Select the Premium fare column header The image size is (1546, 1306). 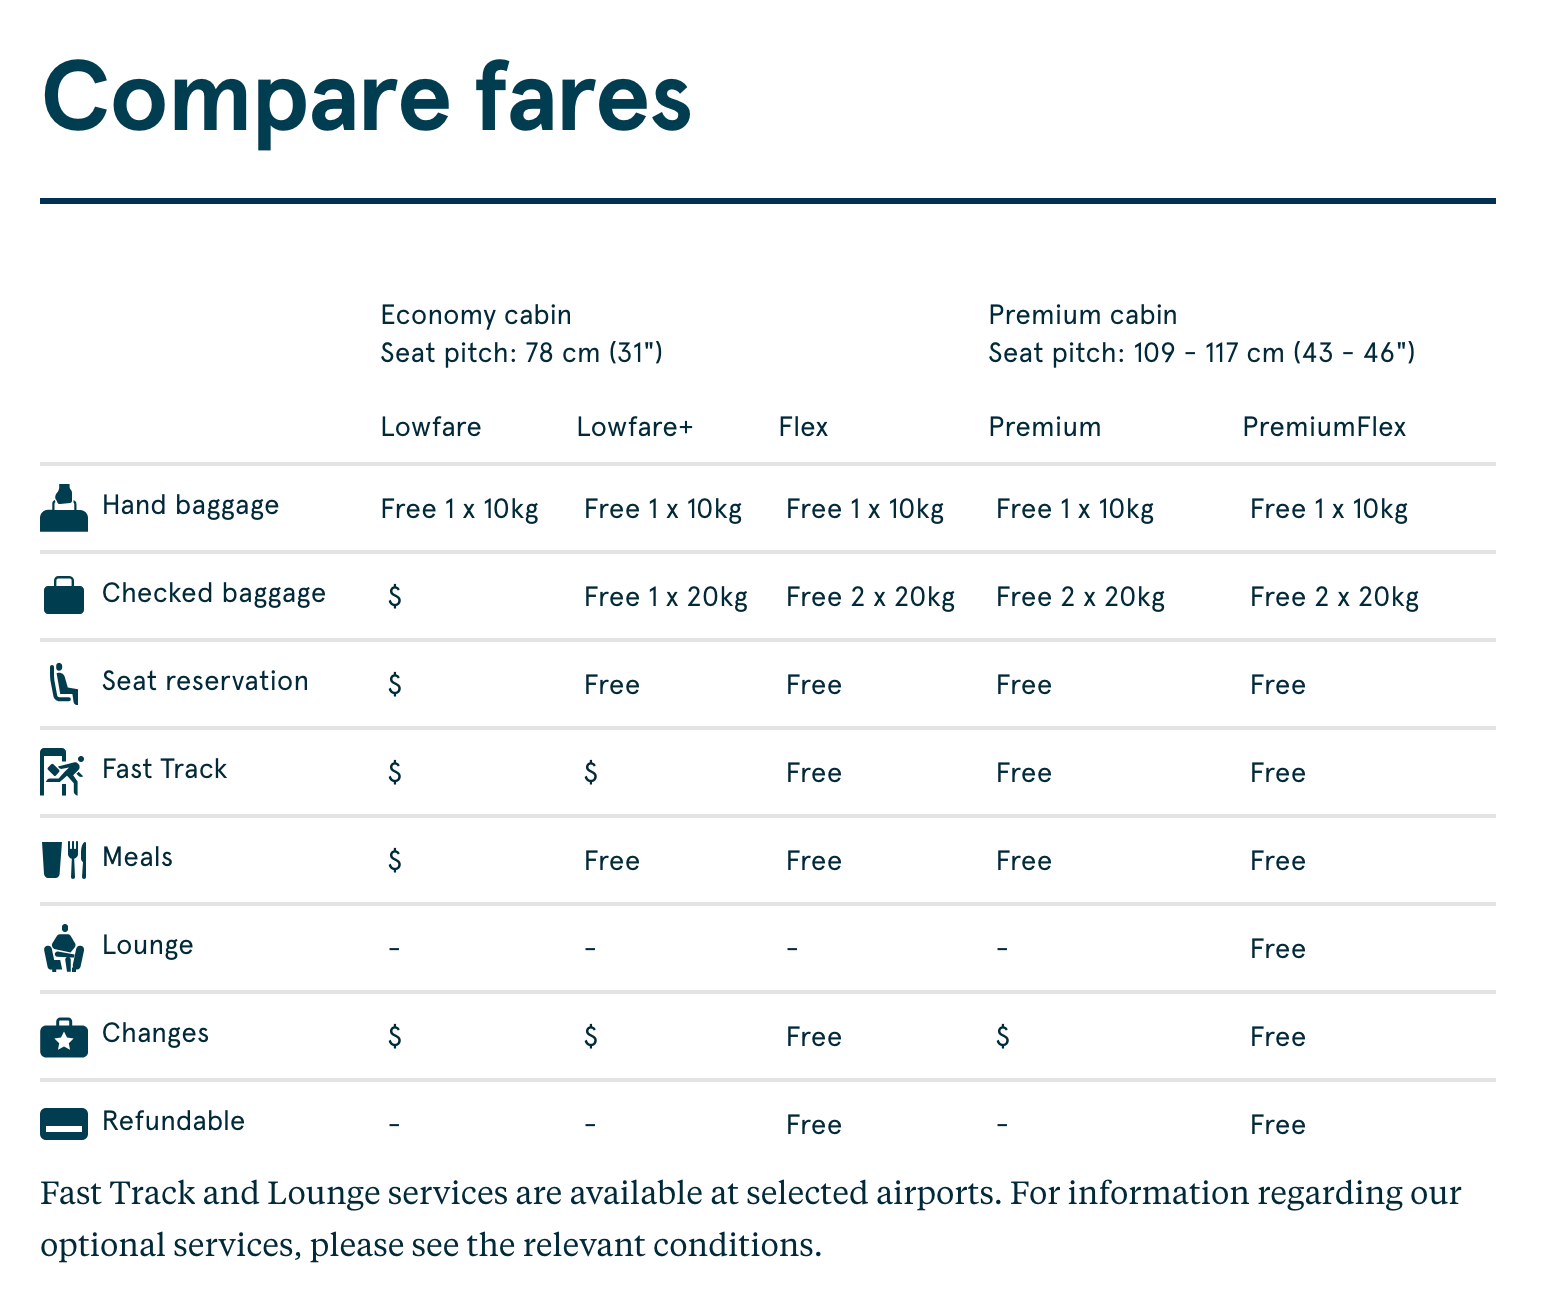(x=1044, y=427)
